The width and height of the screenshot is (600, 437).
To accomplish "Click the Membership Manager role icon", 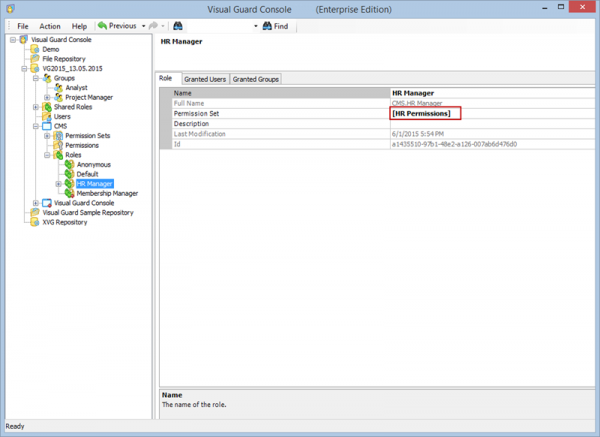I will tap(69, 193).
